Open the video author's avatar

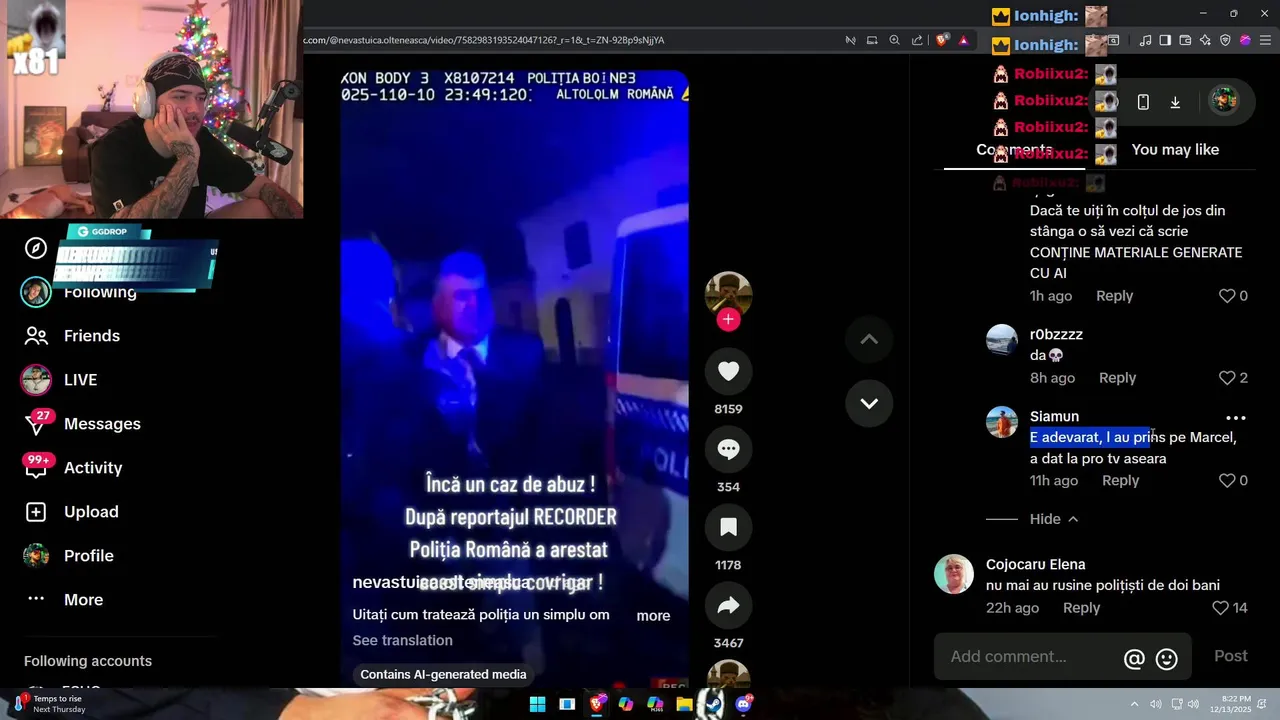[728, 295]
